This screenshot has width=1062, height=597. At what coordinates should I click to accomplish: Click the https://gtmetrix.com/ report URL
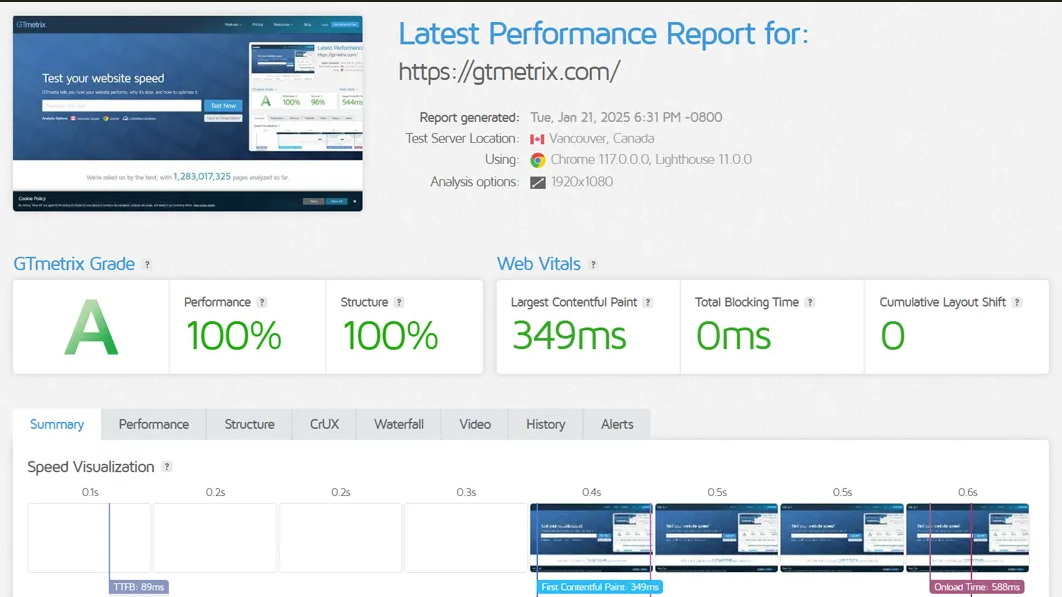tap(509, 71)
